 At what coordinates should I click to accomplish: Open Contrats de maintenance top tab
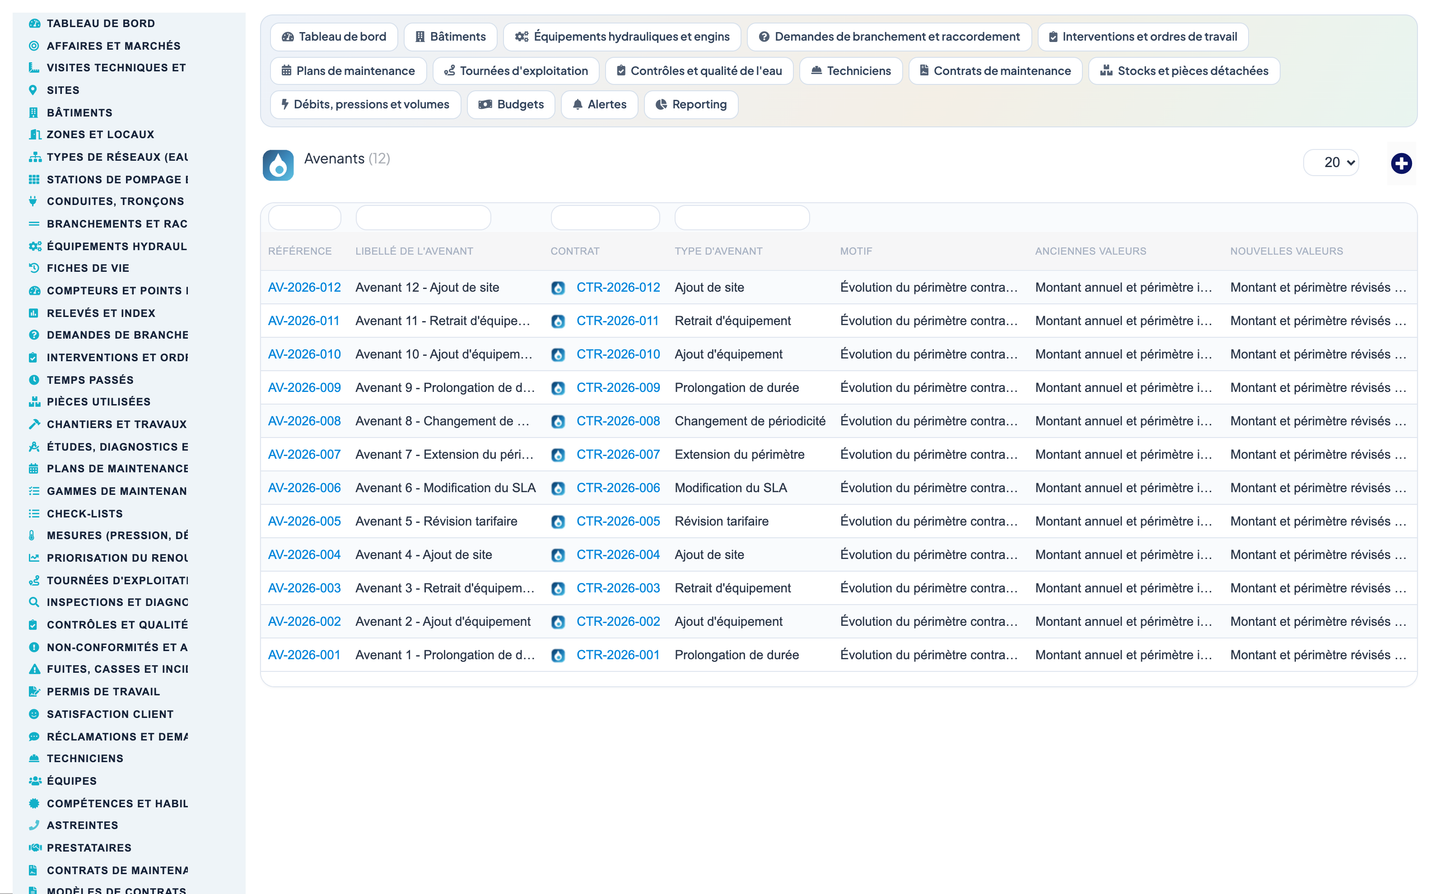[995, 71]
